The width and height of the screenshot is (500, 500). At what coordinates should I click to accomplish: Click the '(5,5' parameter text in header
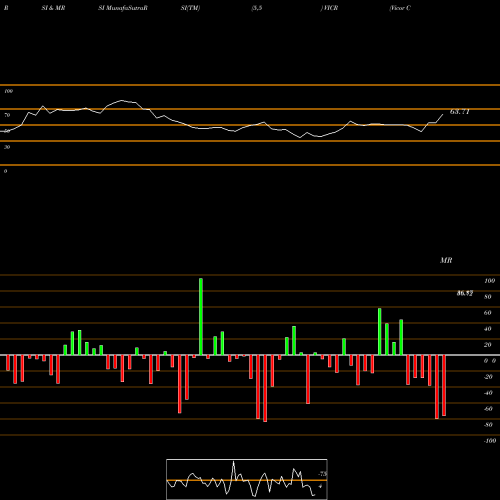pos(257,8)
